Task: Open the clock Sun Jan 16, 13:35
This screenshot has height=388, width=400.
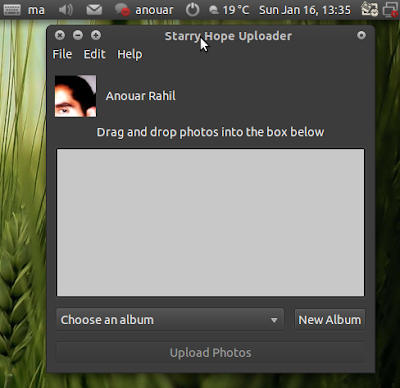Action: (x=305, y=10)
